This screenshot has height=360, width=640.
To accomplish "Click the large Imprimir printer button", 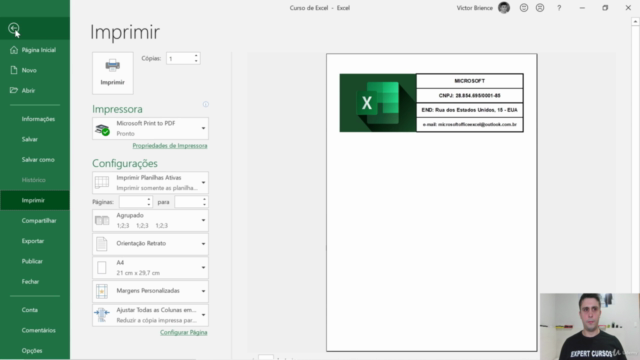I will click(113, 73).
